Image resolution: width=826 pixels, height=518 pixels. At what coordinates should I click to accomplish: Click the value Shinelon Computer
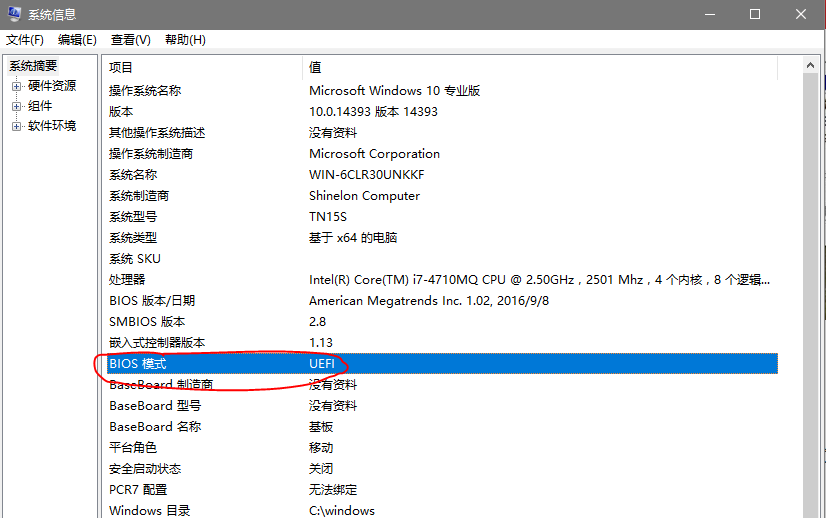click(365, 196)
